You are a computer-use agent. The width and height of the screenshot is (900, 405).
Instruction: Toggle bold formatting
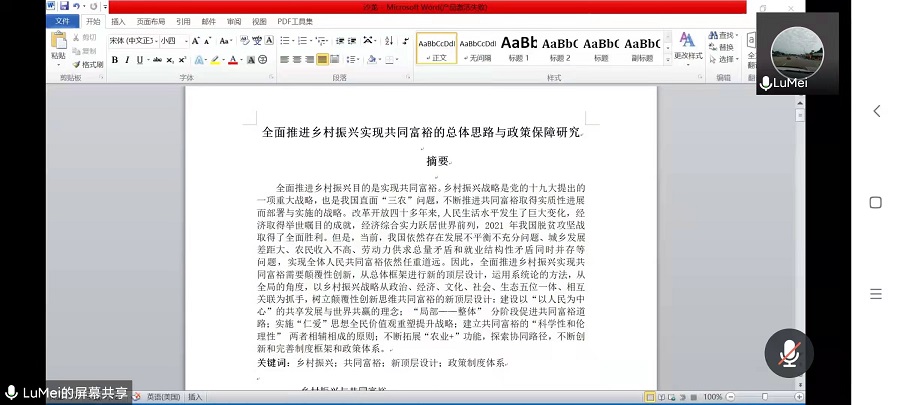[114, 60]
